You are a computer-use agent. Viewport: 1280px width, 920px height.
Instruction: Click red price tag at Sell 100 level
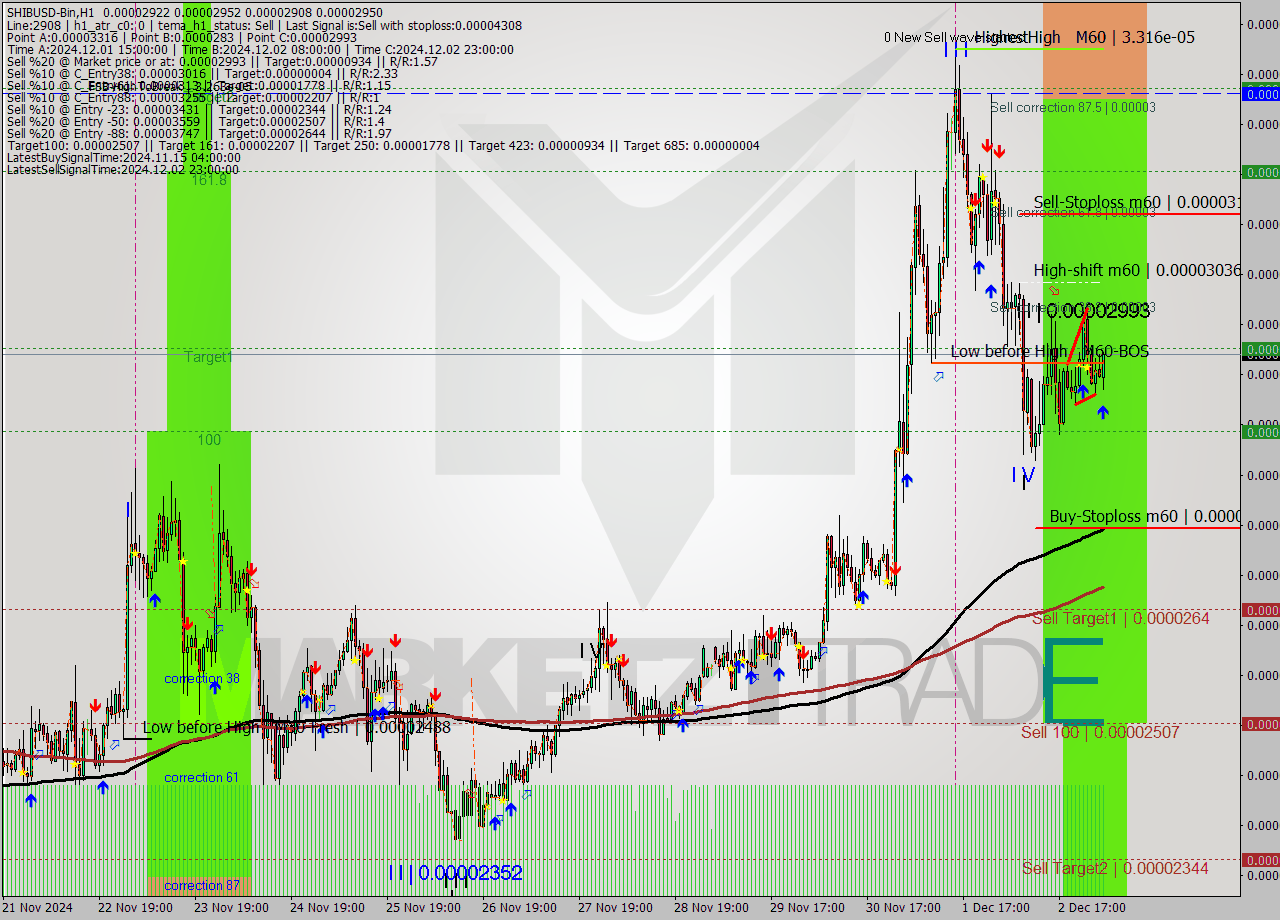click(x=1260, y=724)
